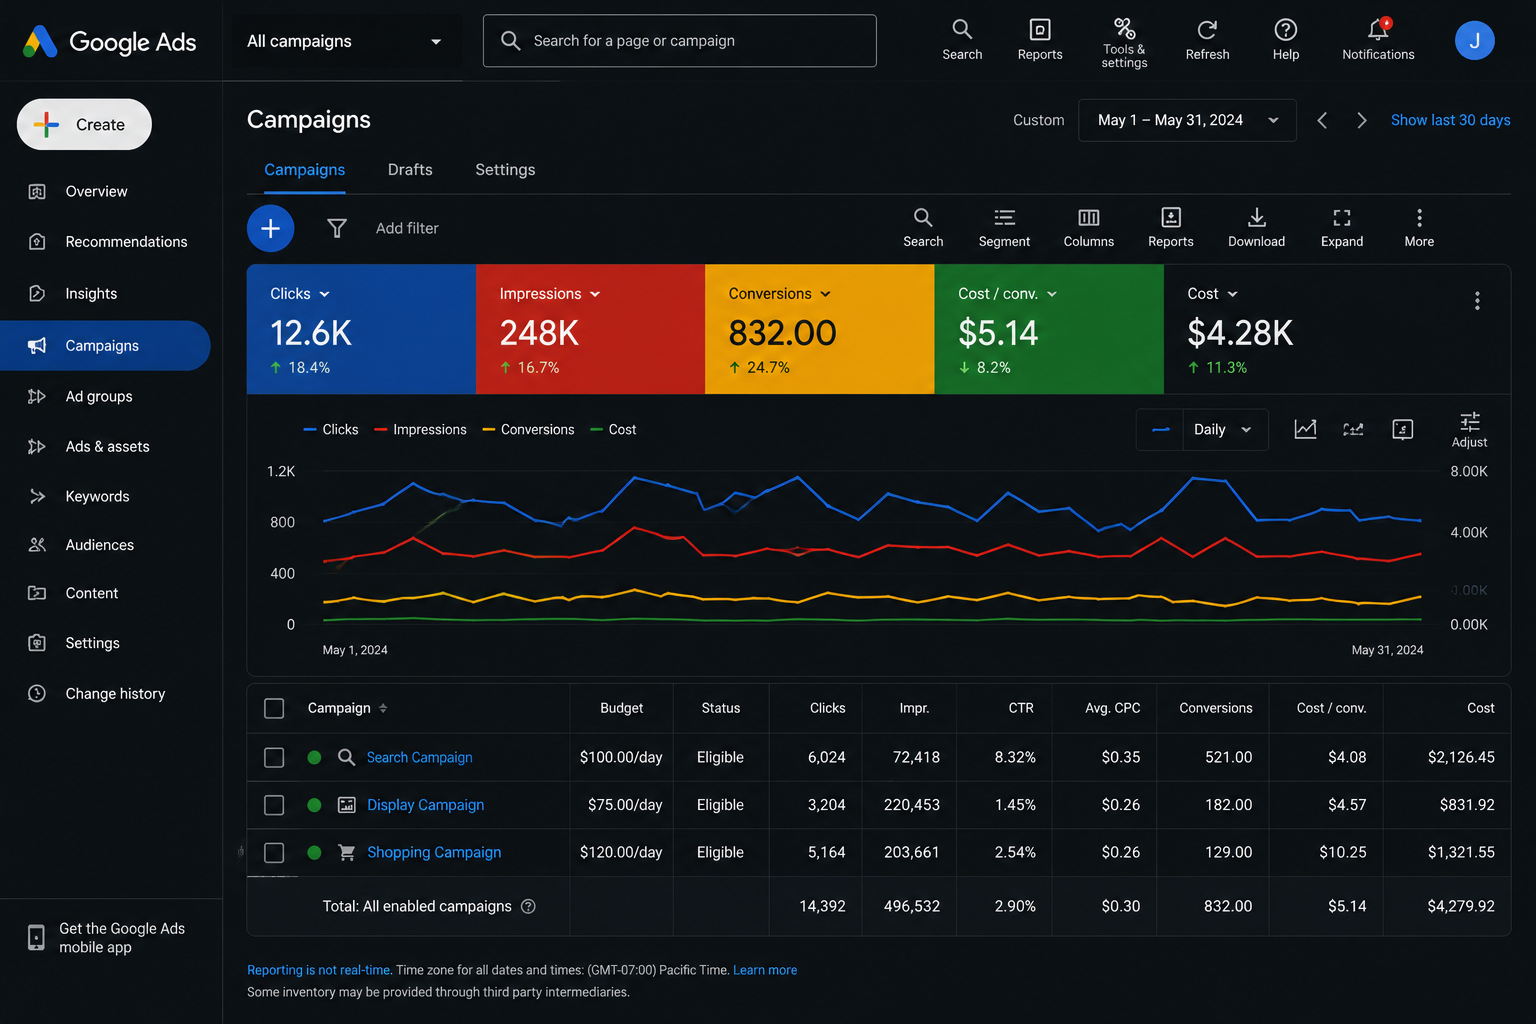Image resolution: width=1536 pixels, height=1024 pixels.
Task: Open Tools & settings menu
Action: pyautogui.click(x=1124, y=42)
